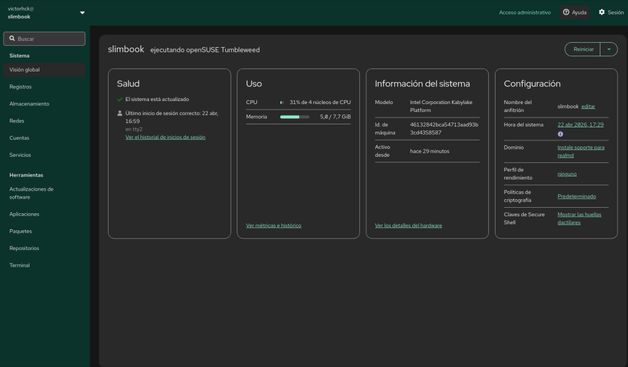628x367 pixels.
Task: Focus the Buscar search field
Action: point(44,39)
